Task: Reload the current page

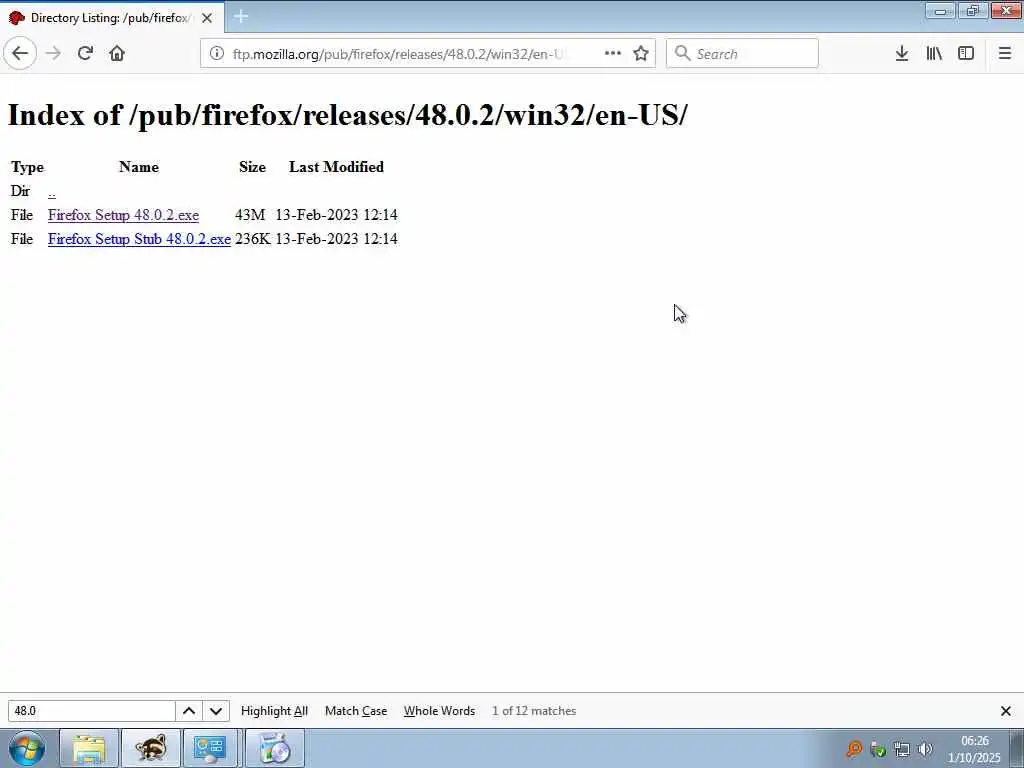Action: (x=85, y=54)
